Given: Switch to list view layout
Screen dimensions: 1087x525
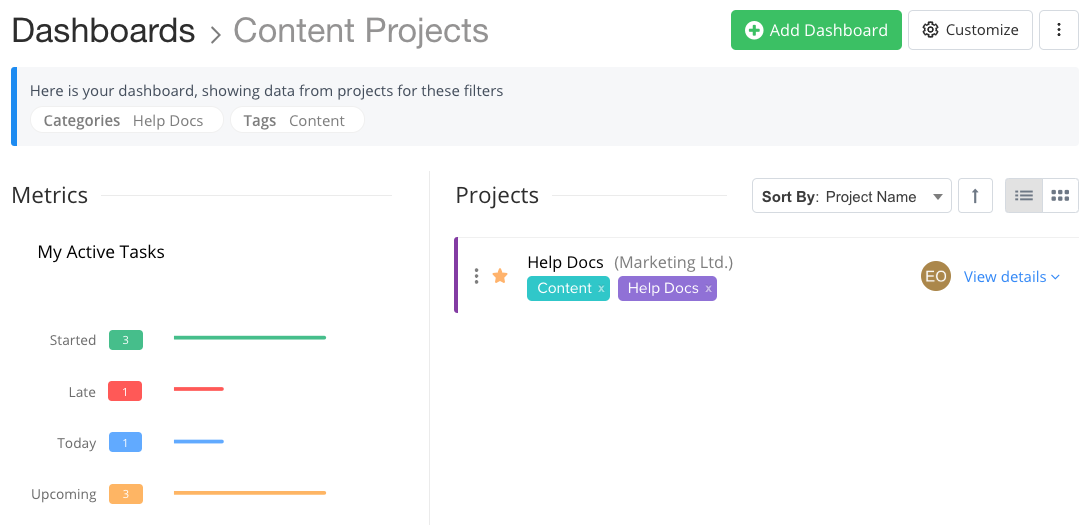Looking at the screenshot, I should [1024, 196].
